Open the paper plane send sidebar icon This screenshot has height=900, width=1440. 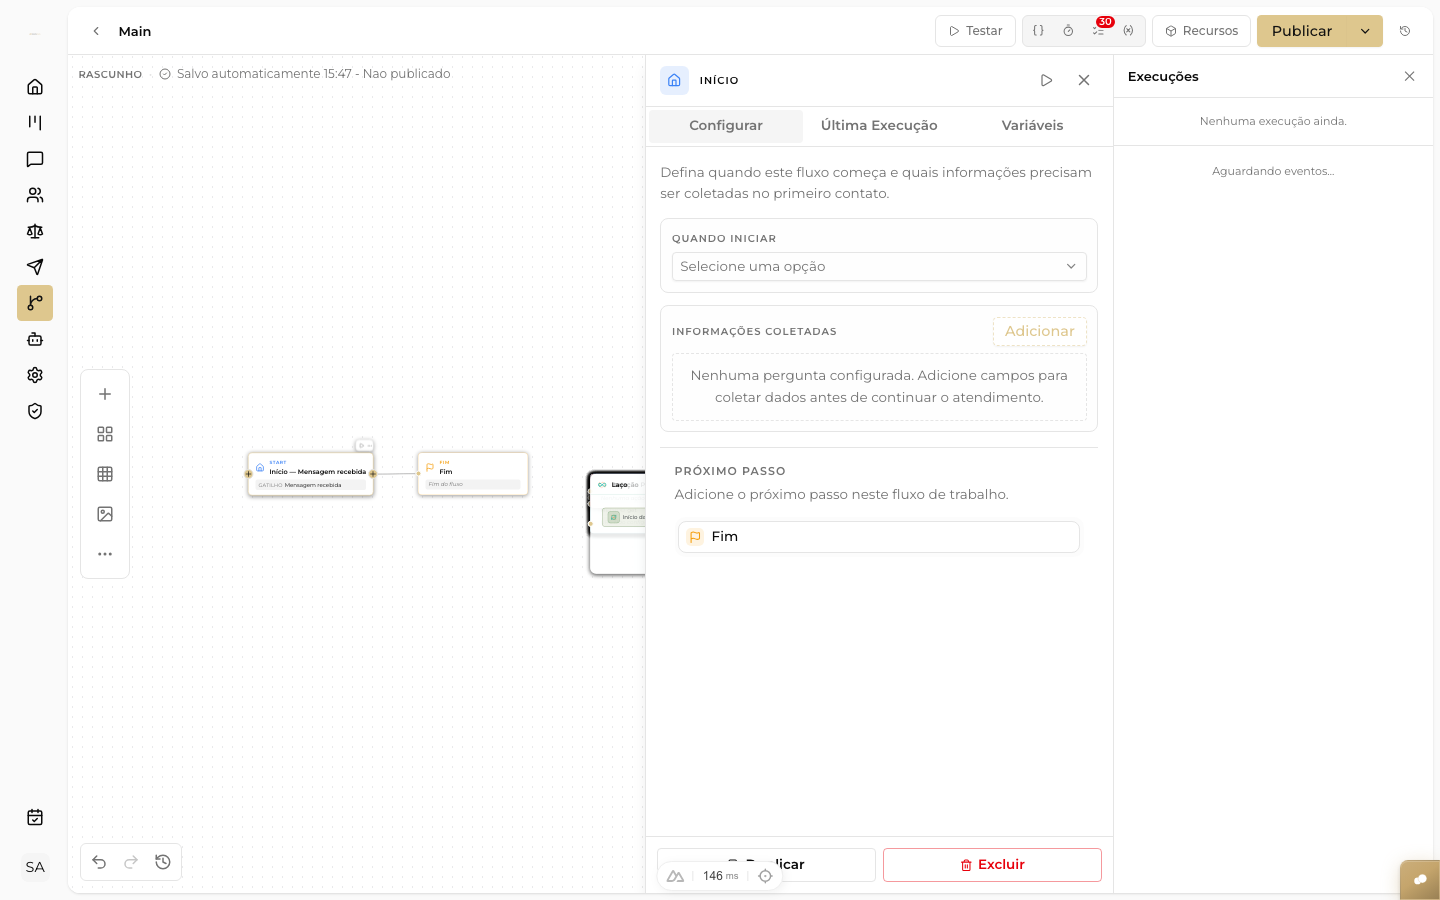coord(35,267)
